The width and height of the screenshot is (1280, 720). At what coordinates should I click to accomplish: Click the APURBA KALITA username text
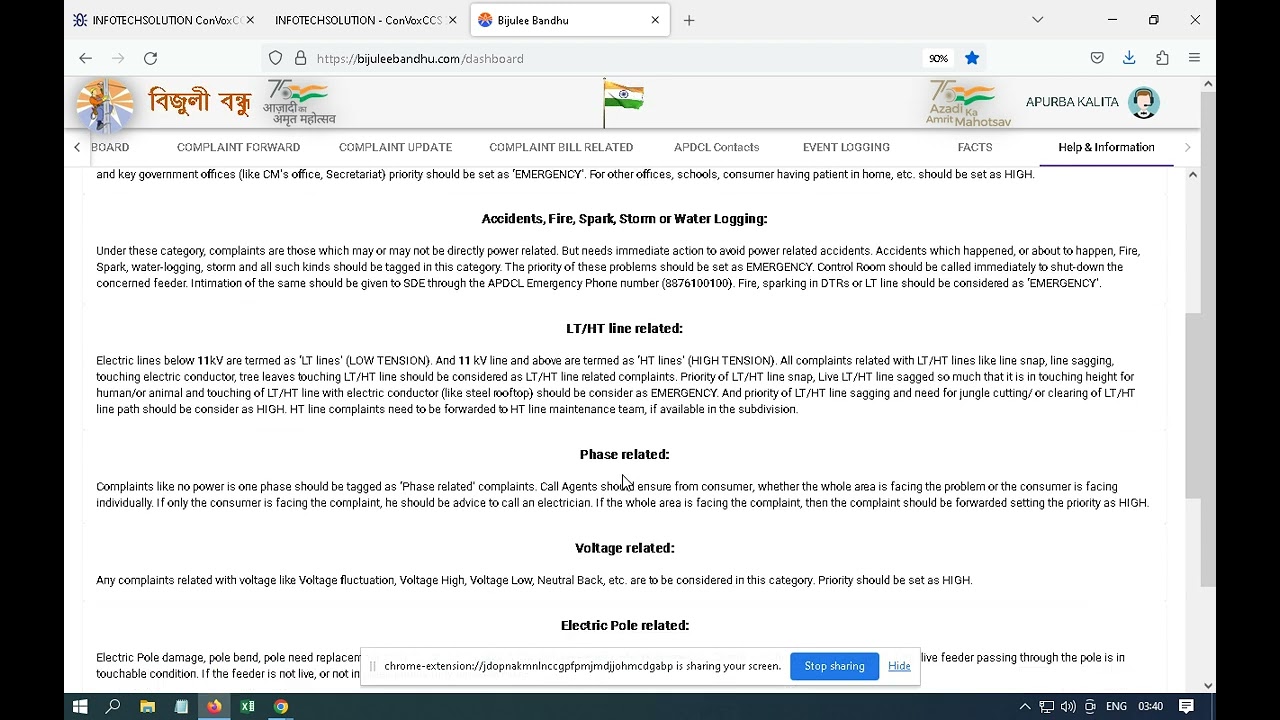tap(1072, 102)
